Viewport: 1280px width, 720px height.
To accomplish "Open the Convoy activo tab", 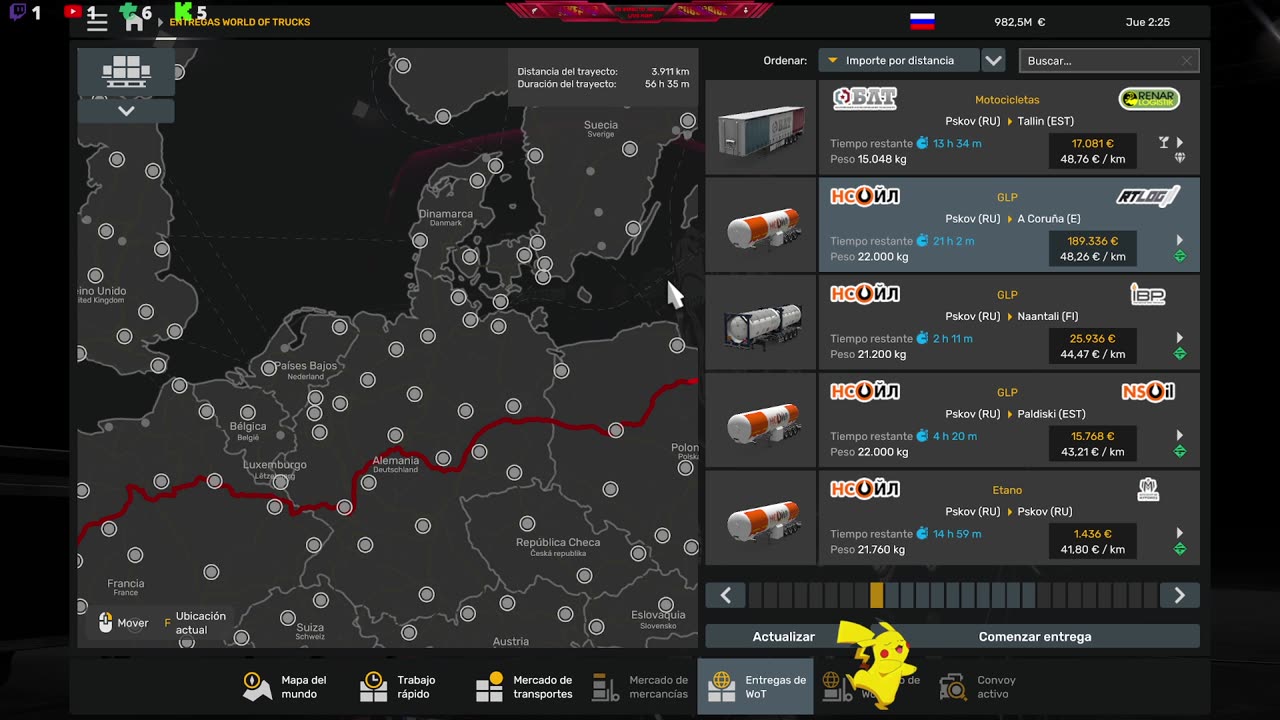I will (x=977, y=687).
